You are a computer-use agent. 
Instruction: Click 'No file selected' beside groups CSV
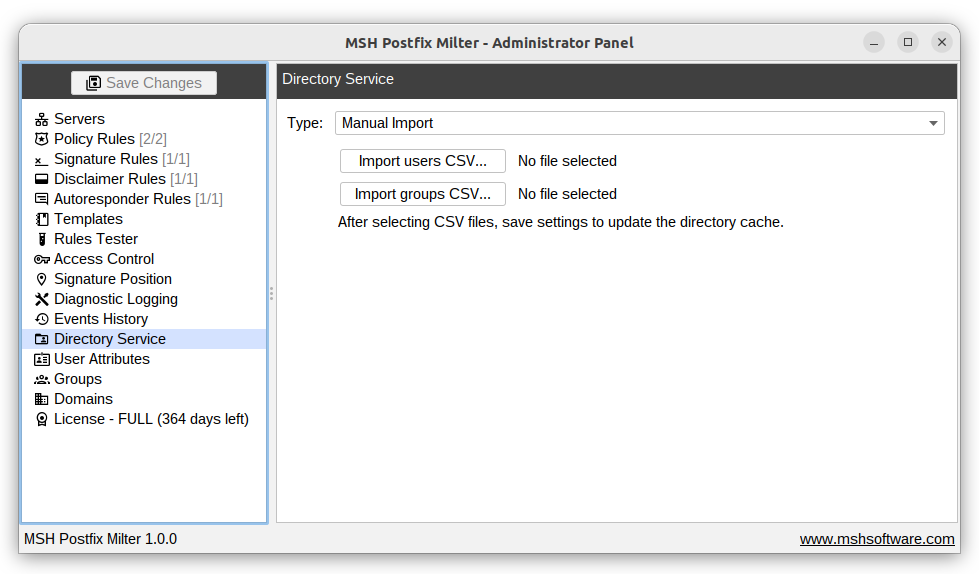[567, 194]
